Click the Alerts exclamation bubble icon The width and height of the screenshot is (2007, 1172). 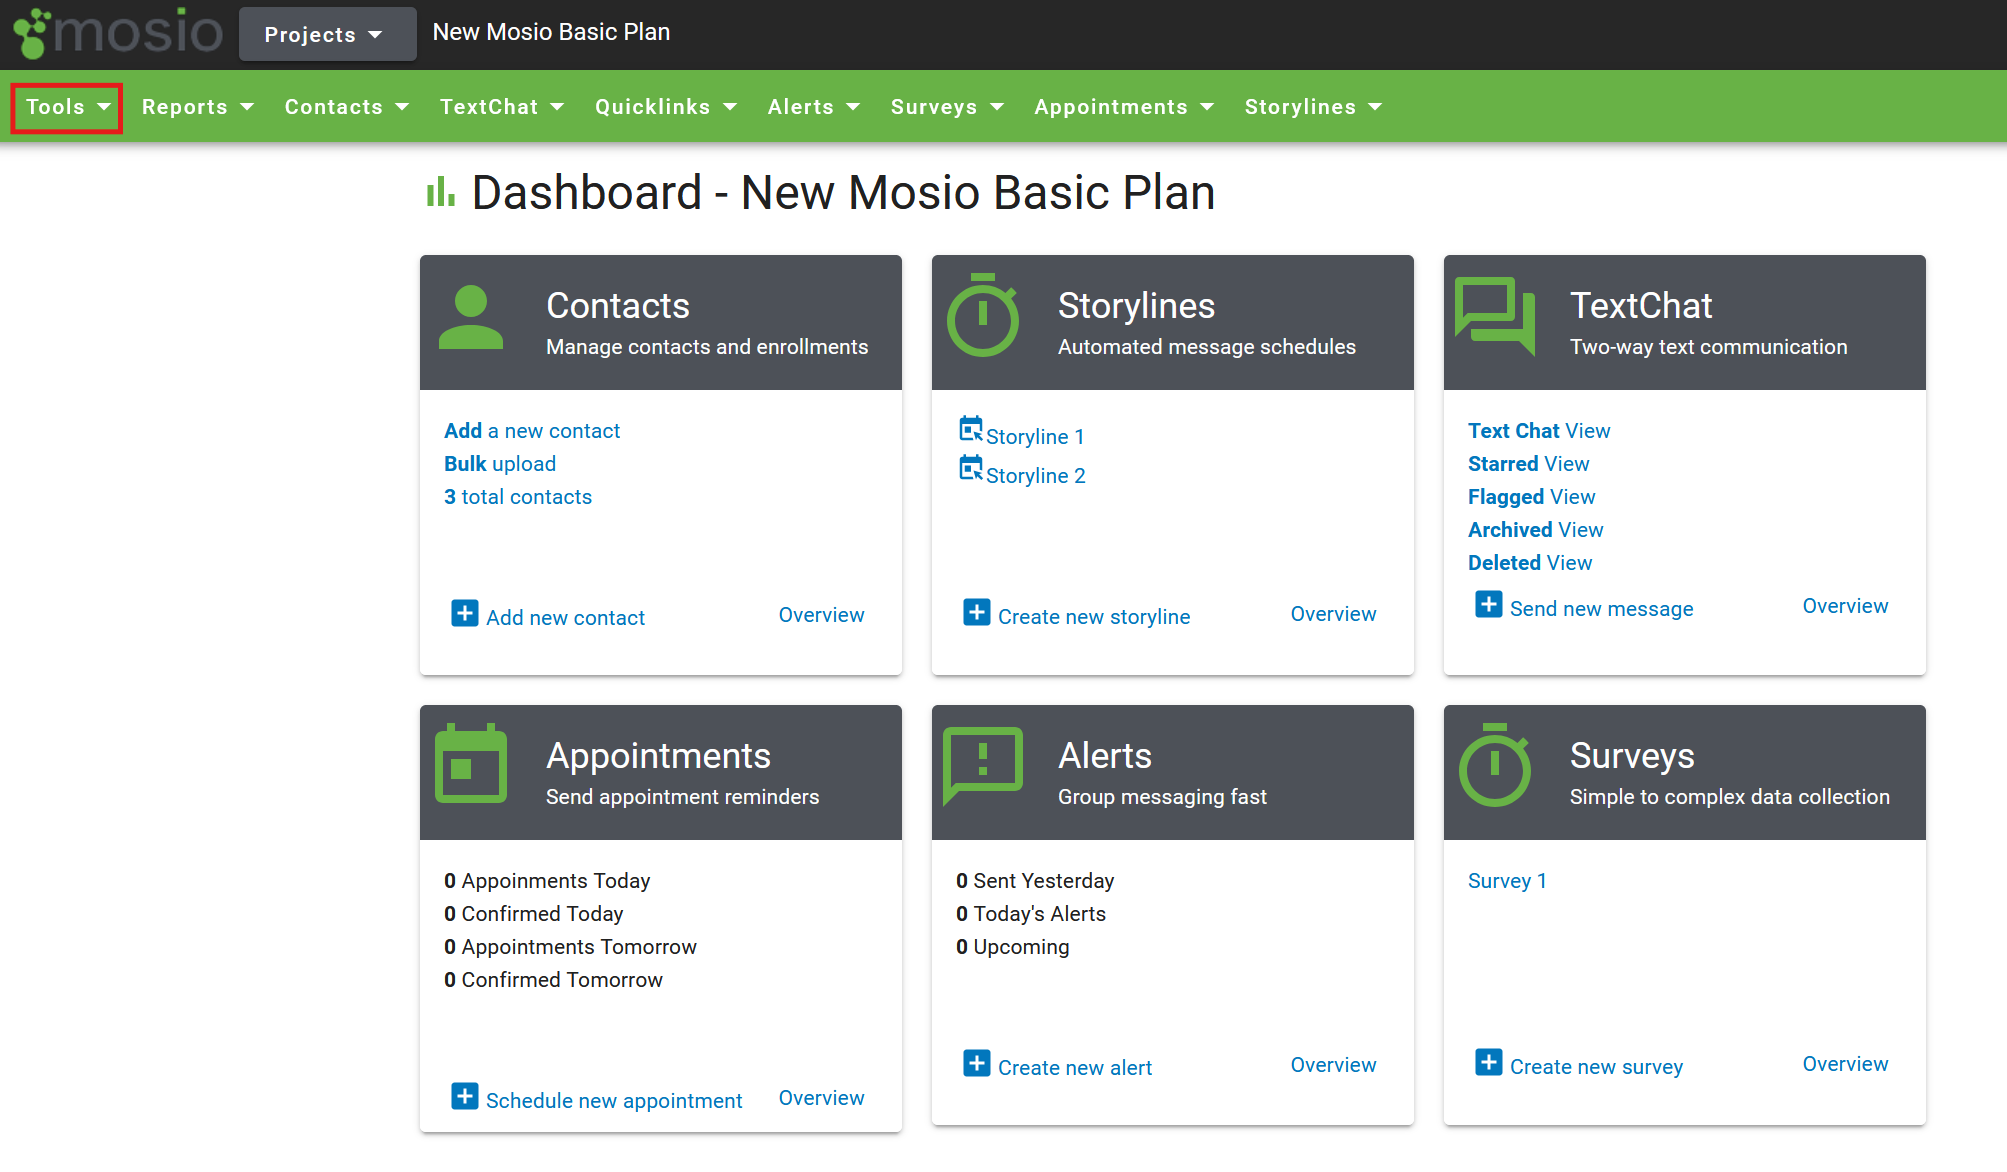point(983,765)
